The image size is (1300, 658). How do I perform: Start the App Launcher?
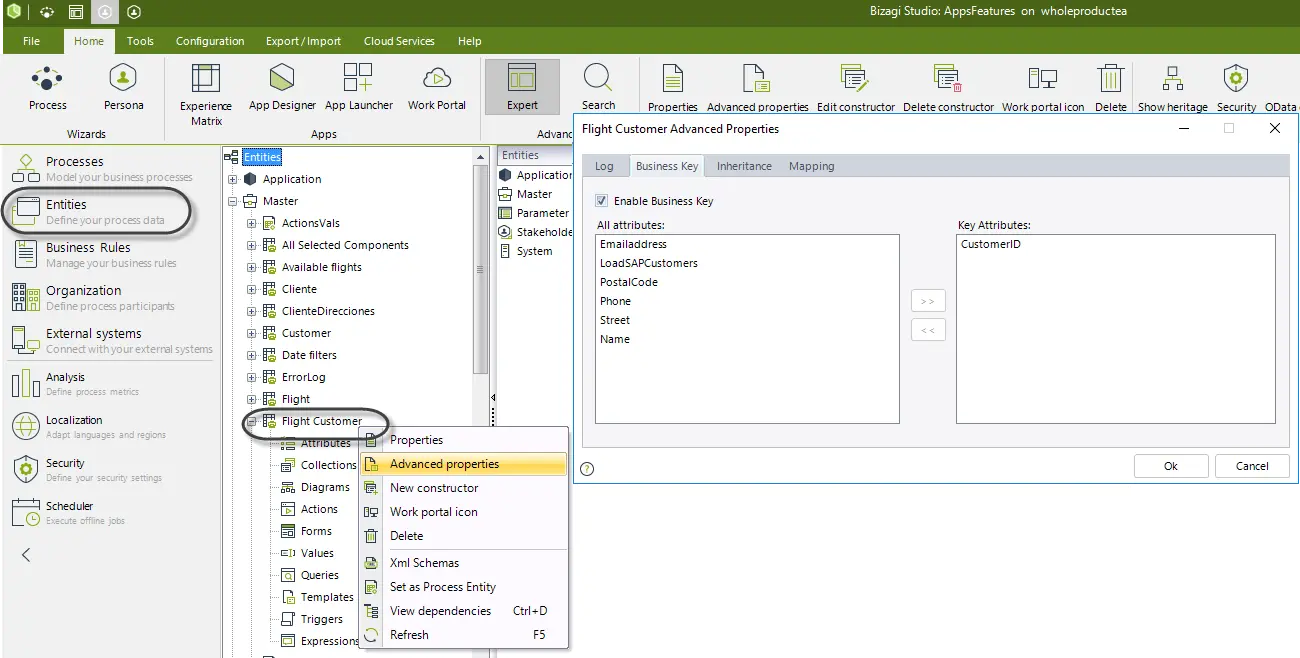click(x=358, y=87)
